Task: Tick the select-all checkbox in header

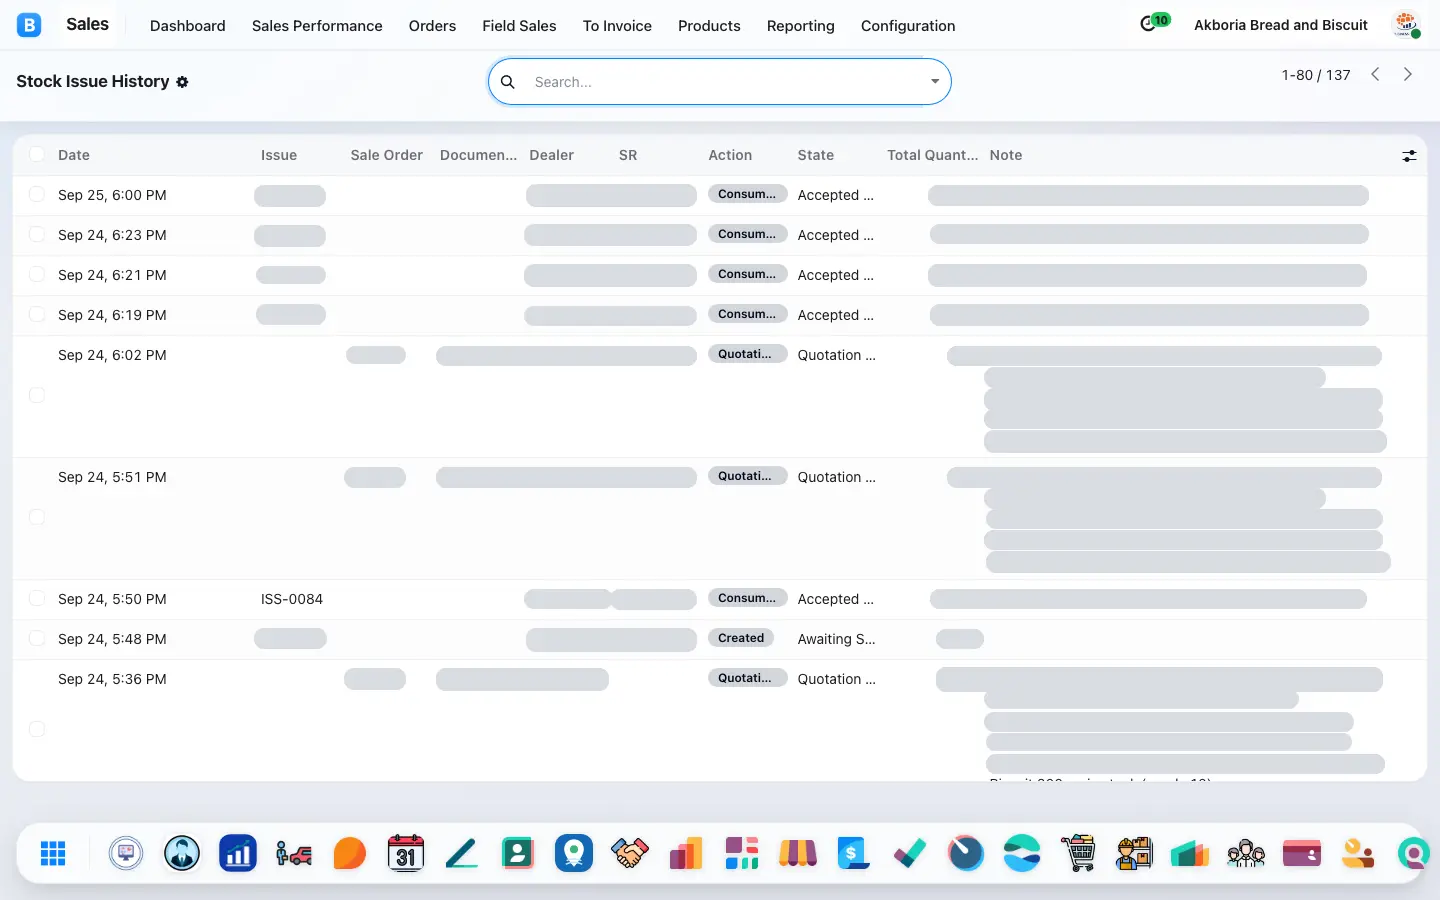Action: (x=37, y=154)
